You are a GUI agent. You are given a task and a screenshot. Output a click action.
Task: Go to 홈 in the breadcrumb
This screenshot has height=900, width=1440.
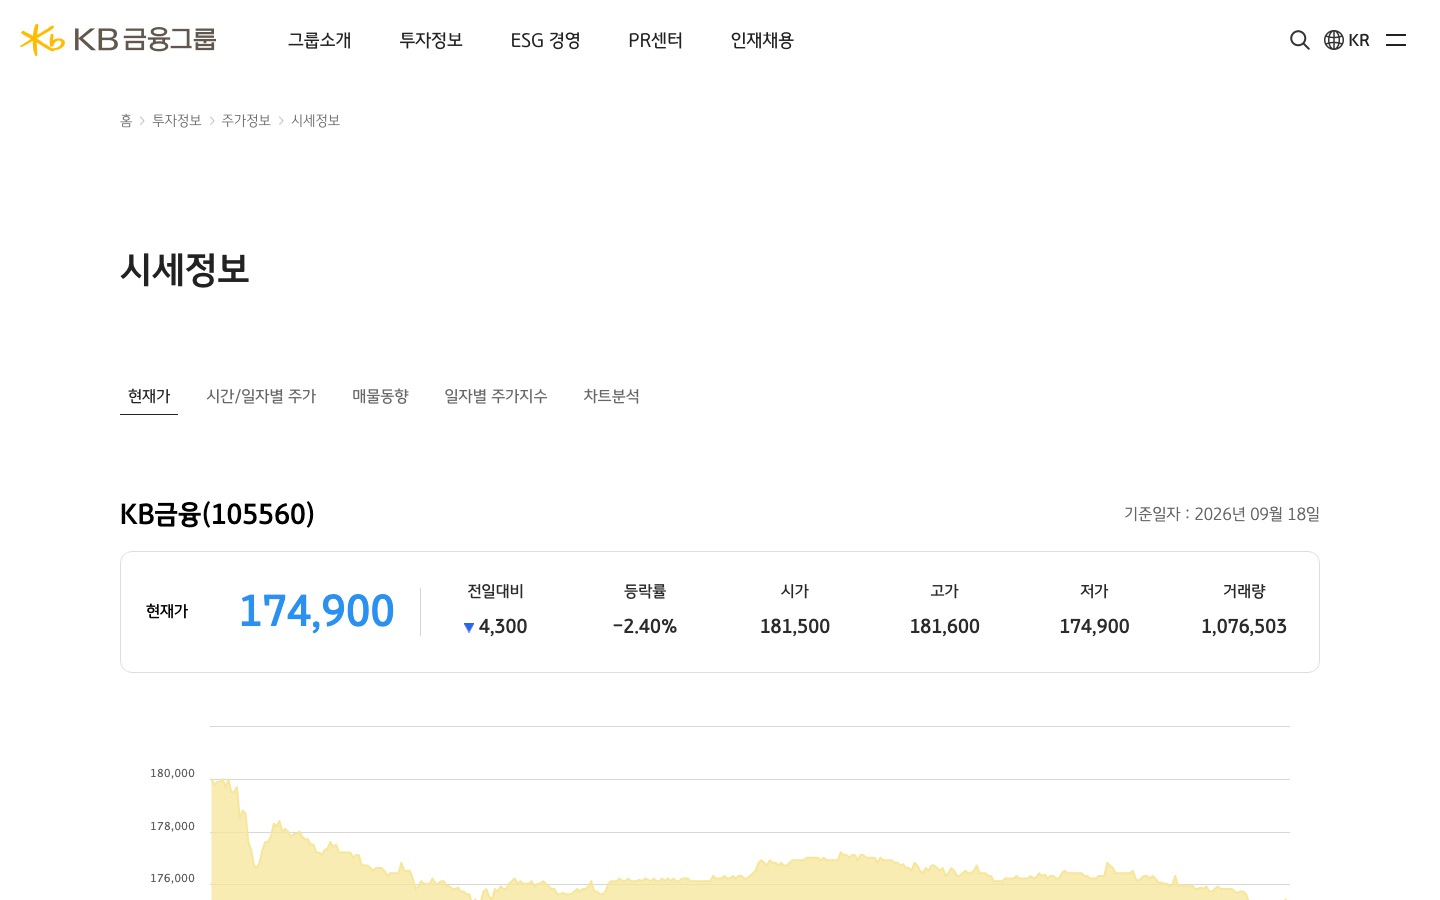pos(126,120)
